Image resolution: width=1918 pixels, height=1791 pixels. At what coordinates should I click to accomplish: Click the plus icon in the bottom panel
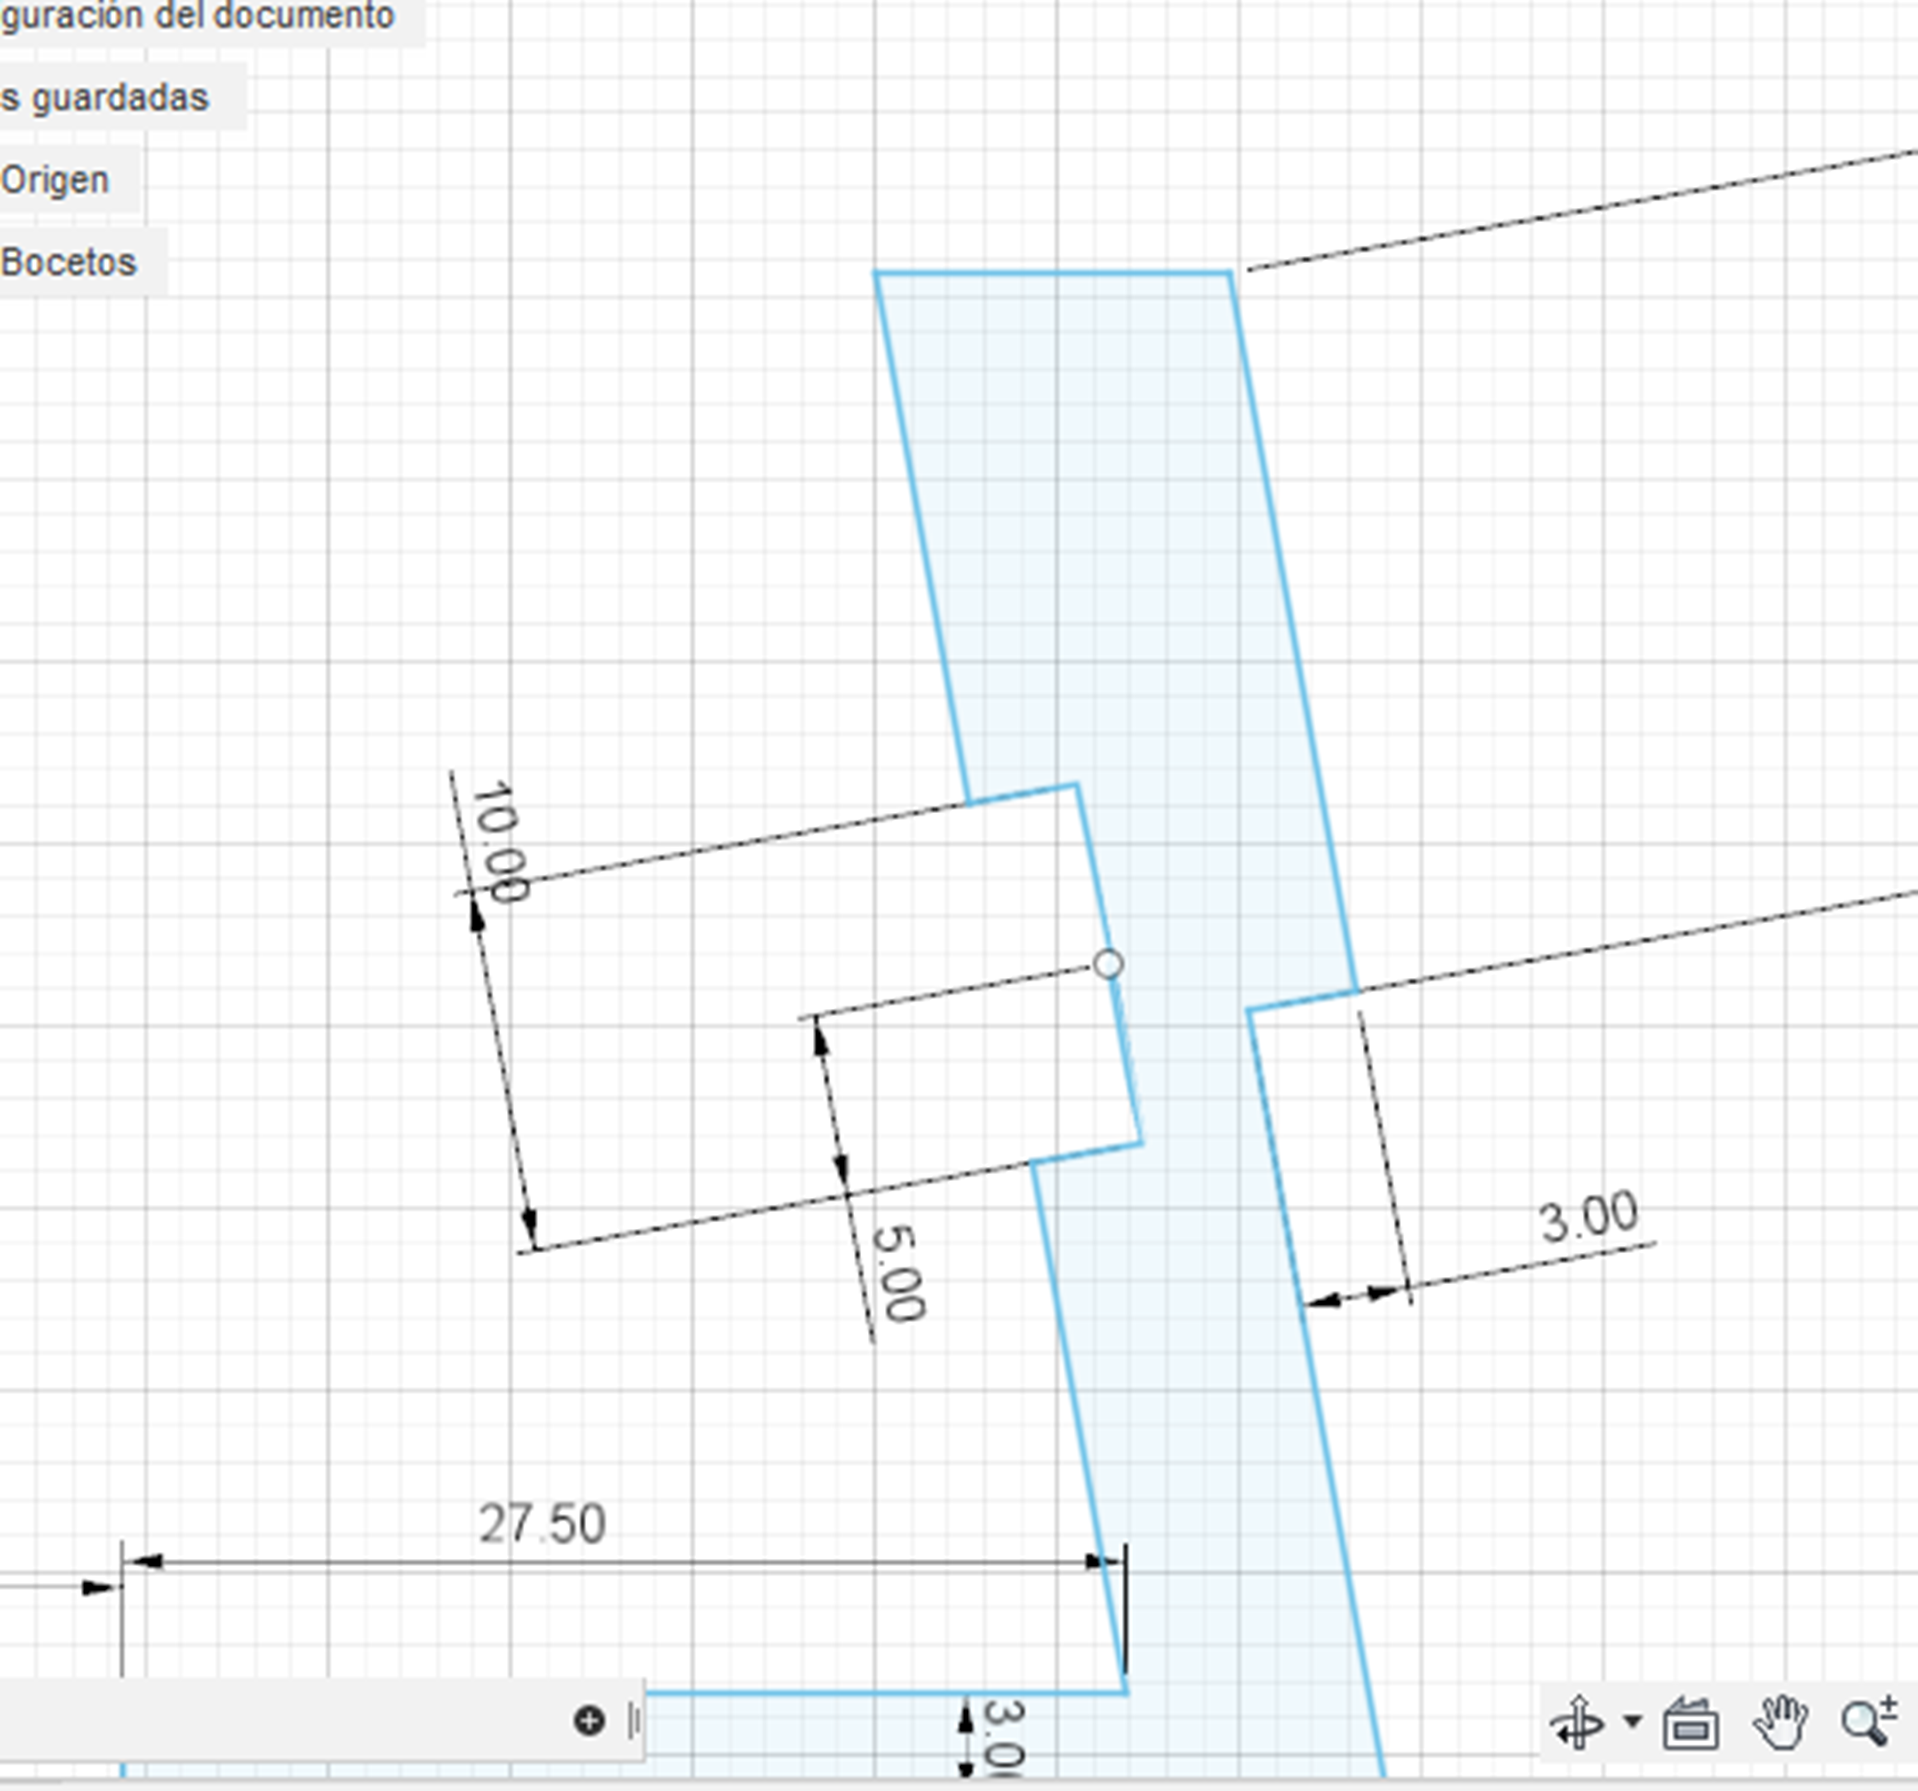[589, 1720]
